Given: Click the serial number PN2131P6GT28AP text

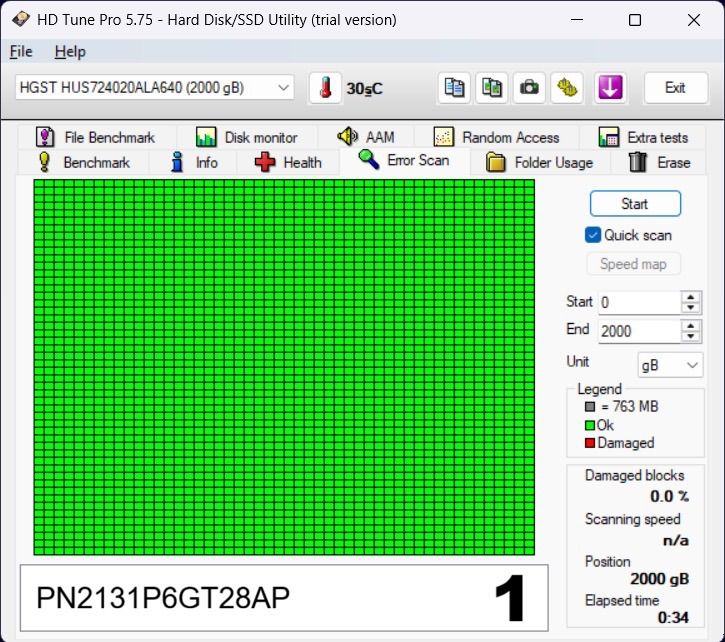Looking at the screenshot, I should [163, 598].
